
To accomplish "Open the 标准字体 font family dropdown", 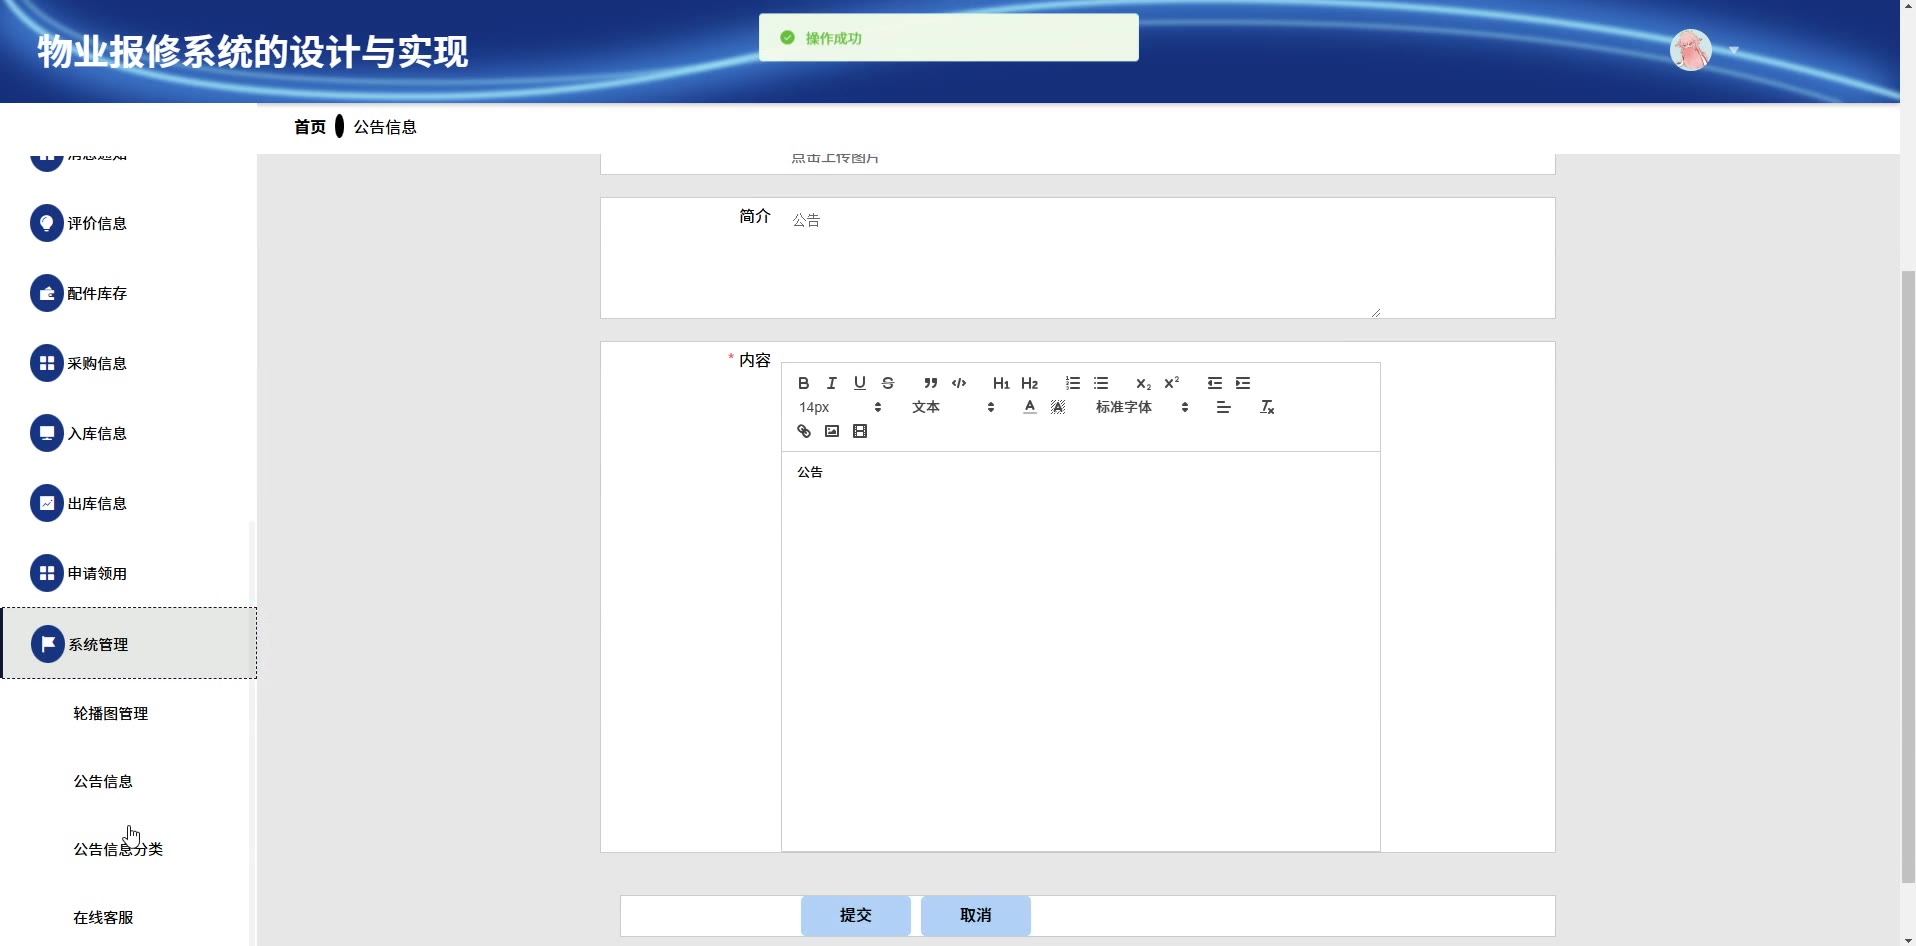I will click(x=1142, y=407).
